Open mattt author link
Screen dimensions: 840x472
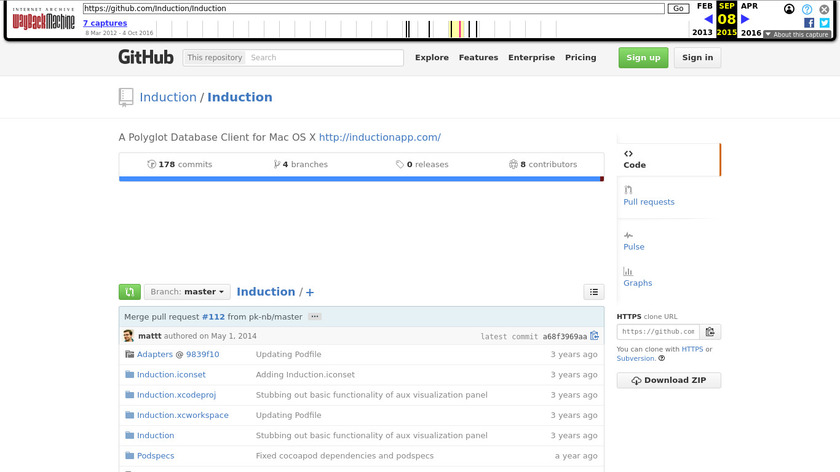point(149,336)
